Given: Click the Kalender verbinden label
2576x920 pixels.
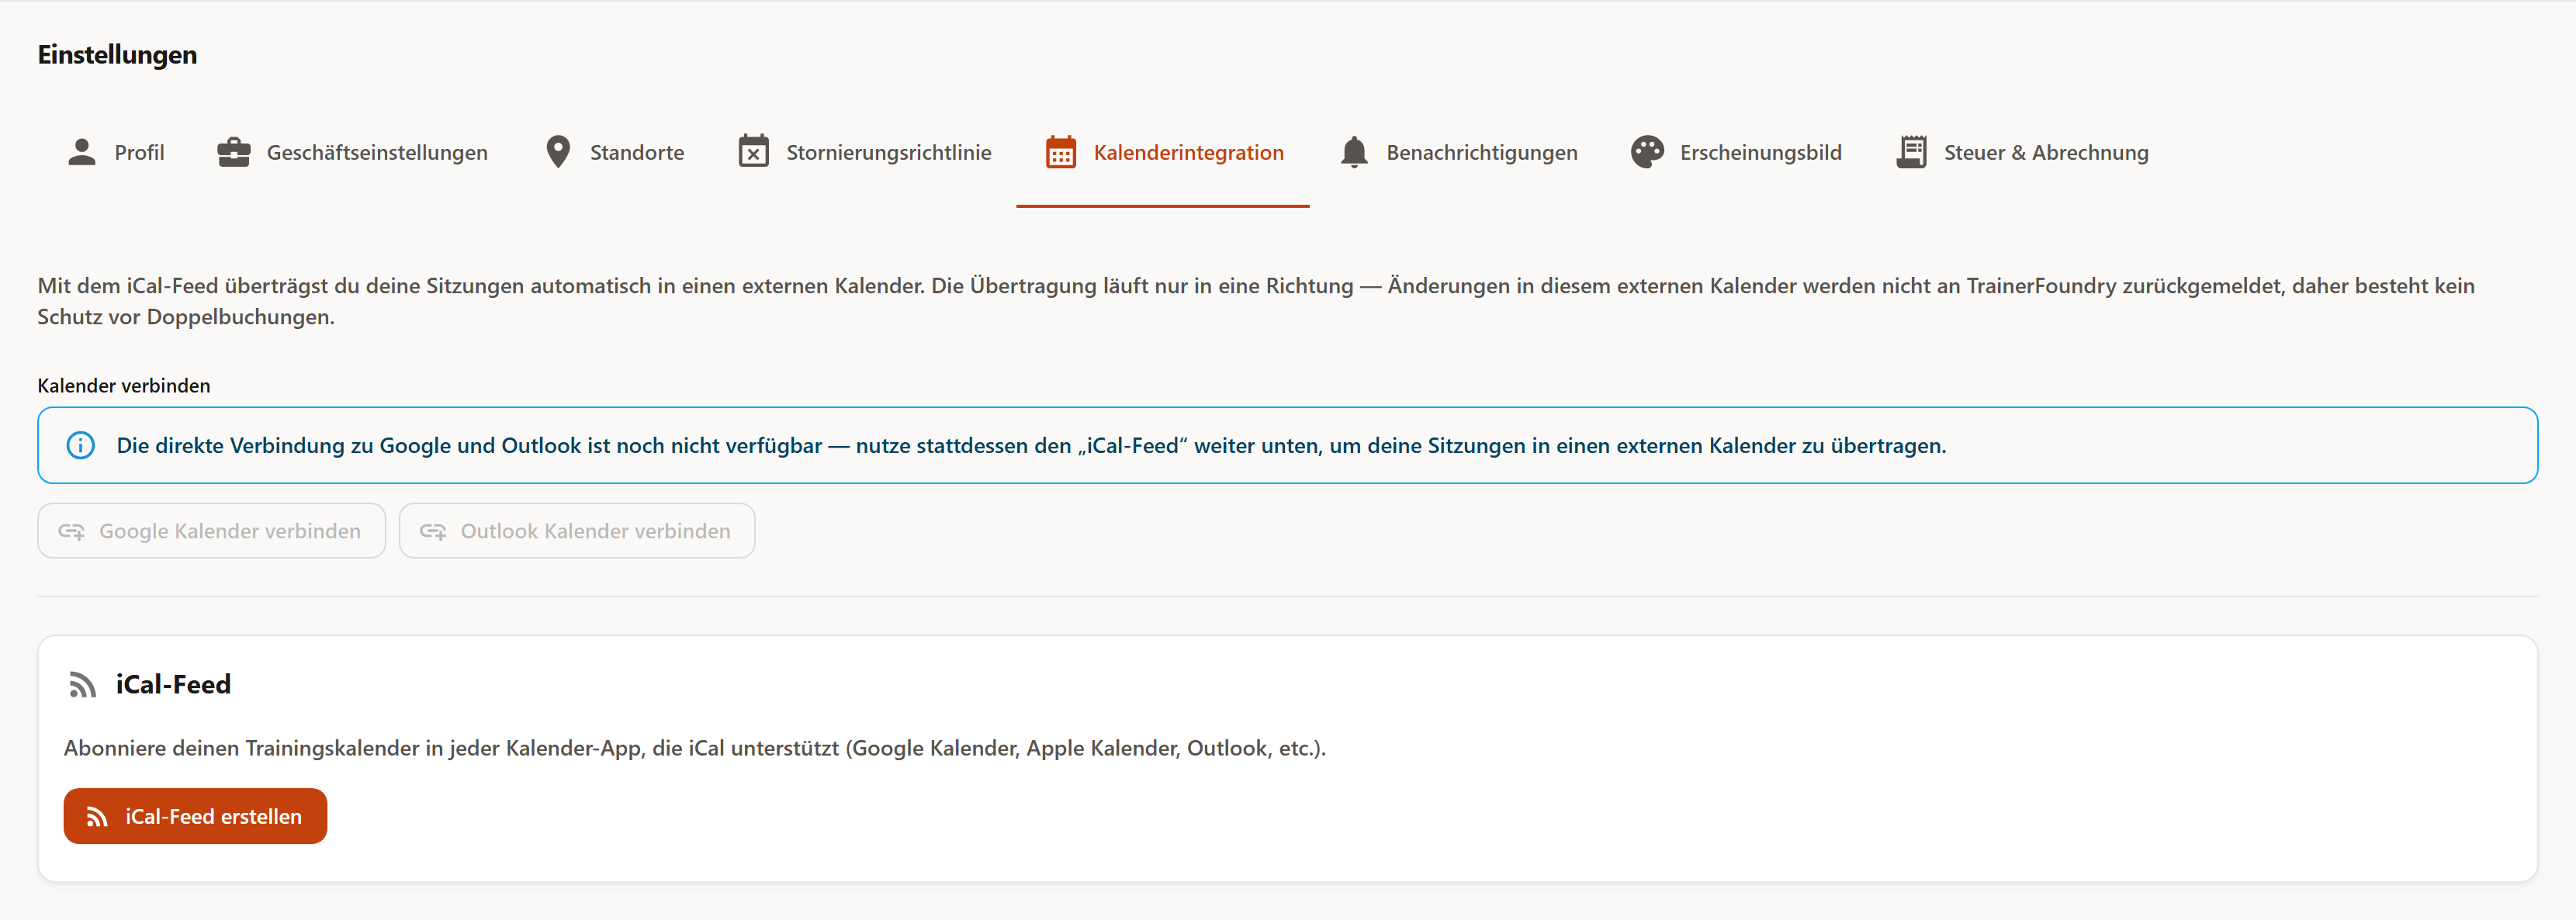Looking at the screenshot, I should (x=124, y=386).
